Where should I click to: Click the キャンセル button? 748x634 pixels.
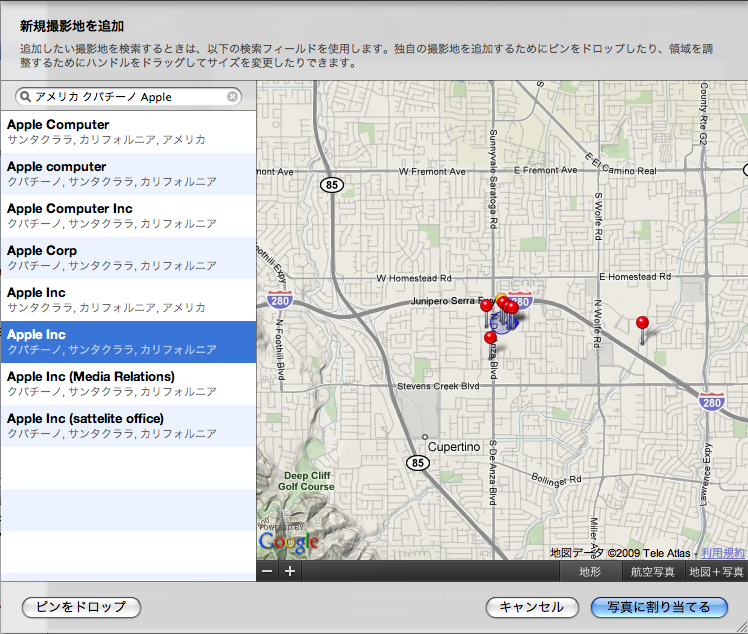click(x=532, y=607)
